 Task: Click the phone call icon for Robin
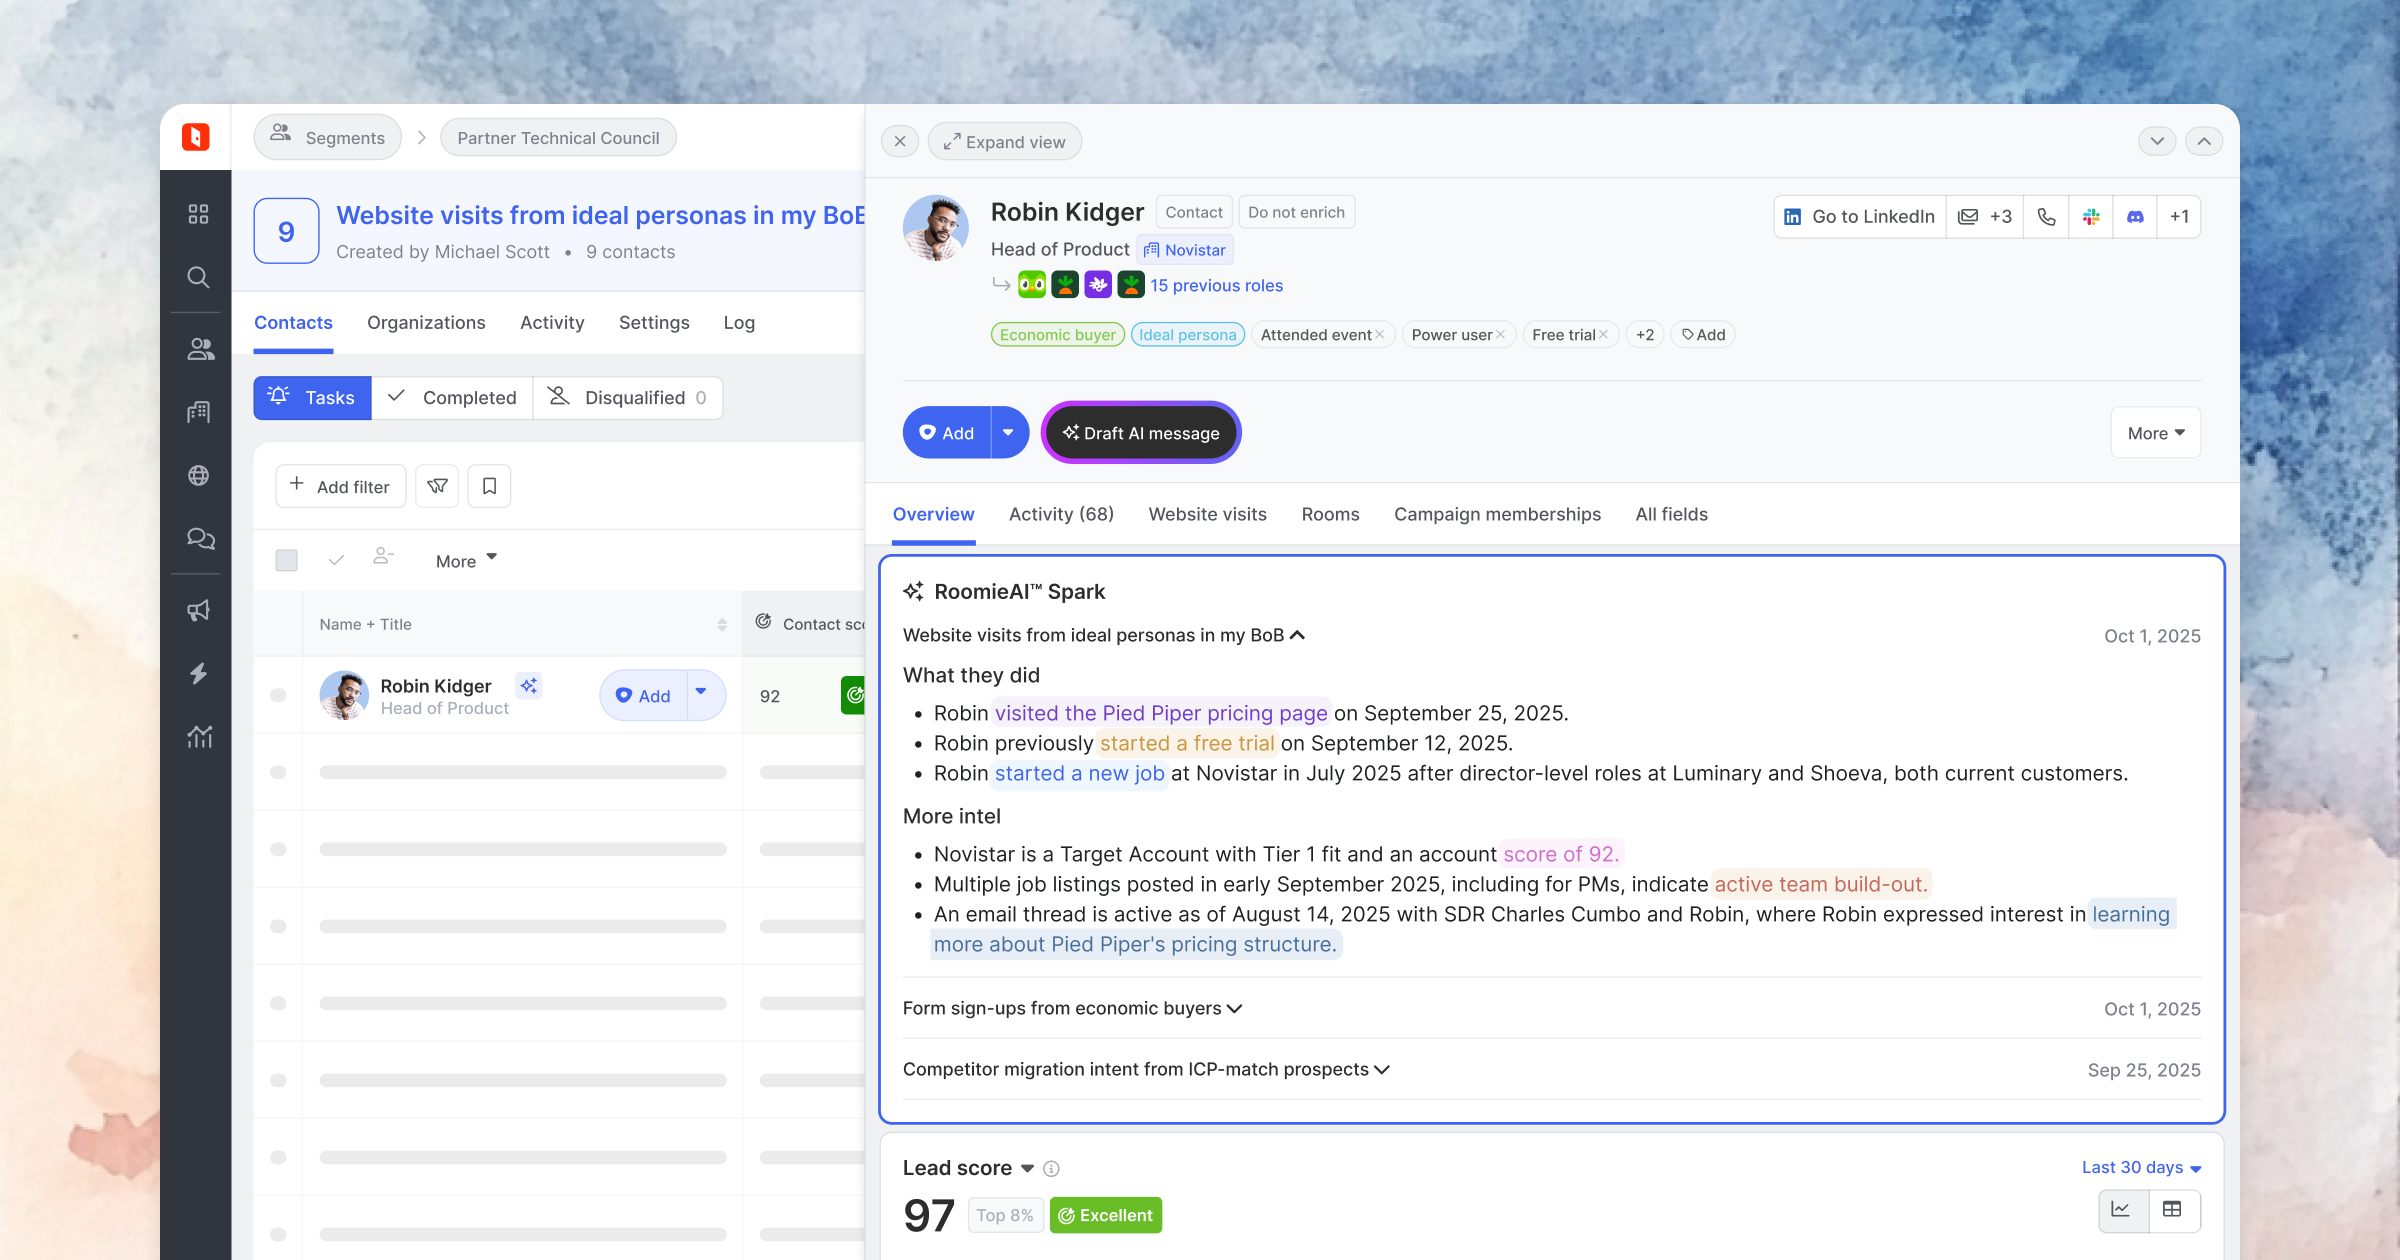point(2046,217)
